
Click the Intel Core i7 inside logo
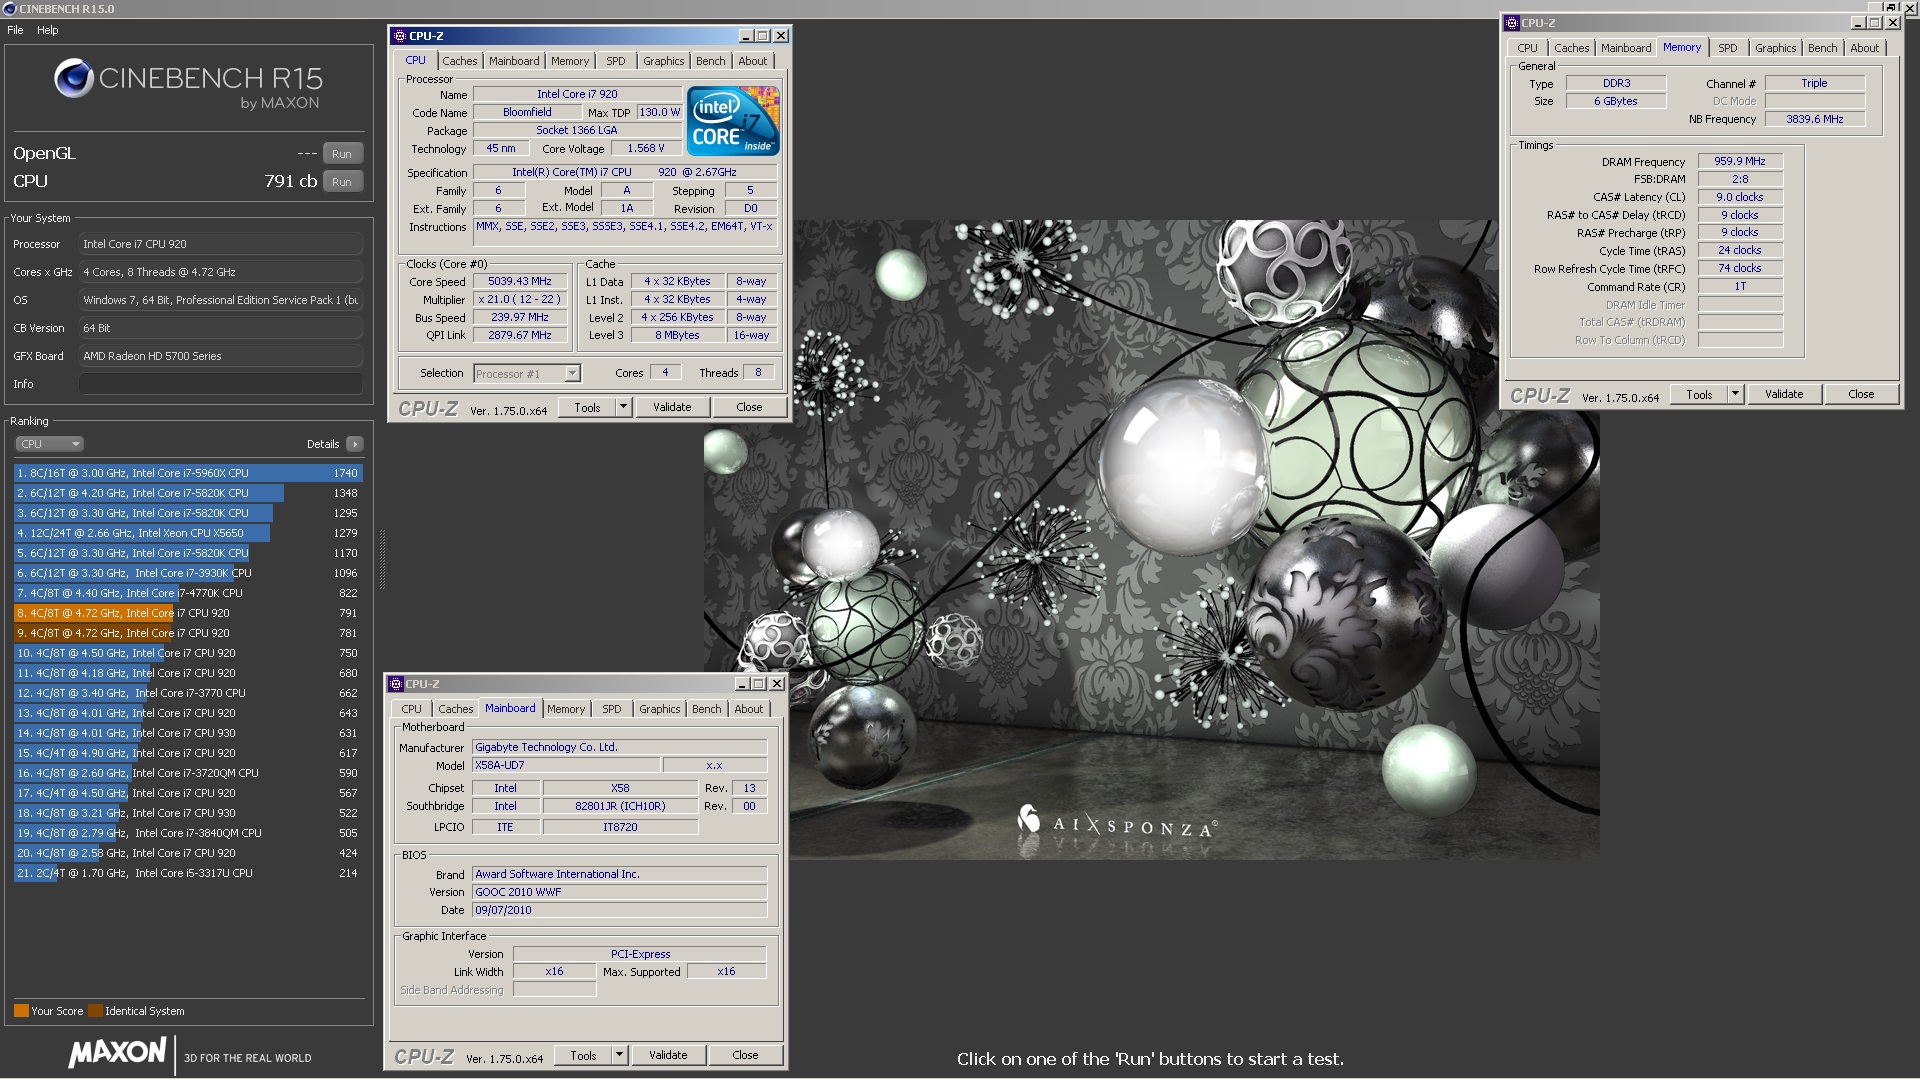pyautogui.click(x=733, y=120)
